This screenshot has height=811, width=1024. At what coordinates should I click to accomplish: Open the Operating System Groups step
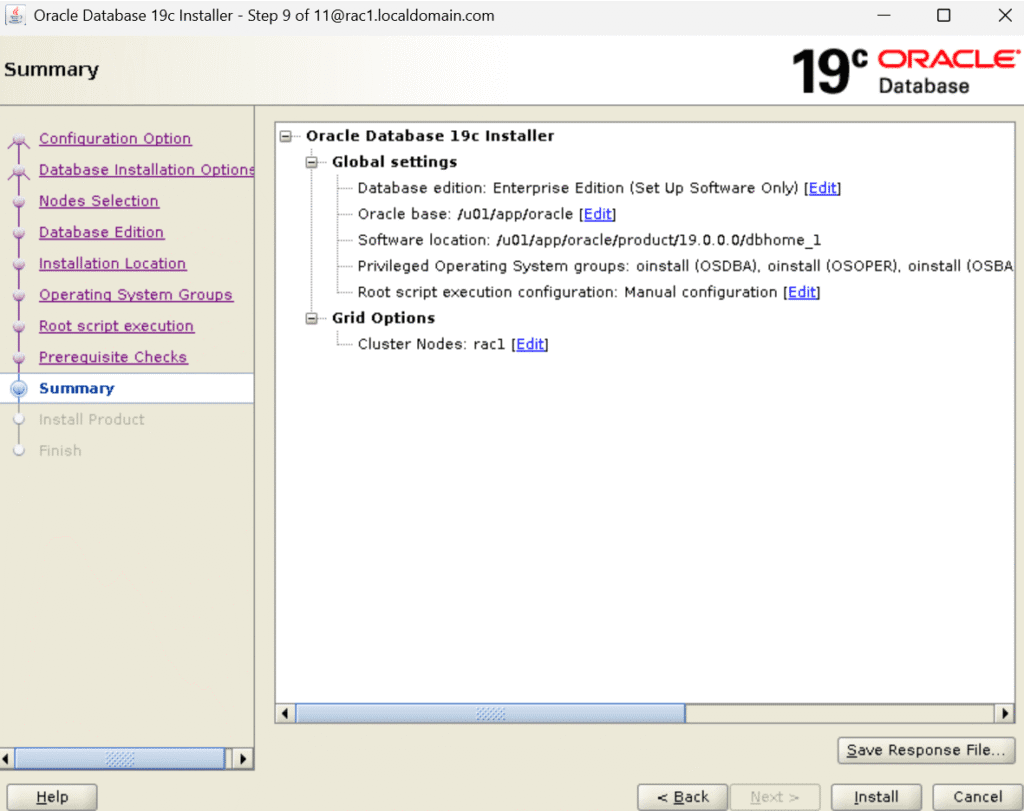click(x=135, y=295)
